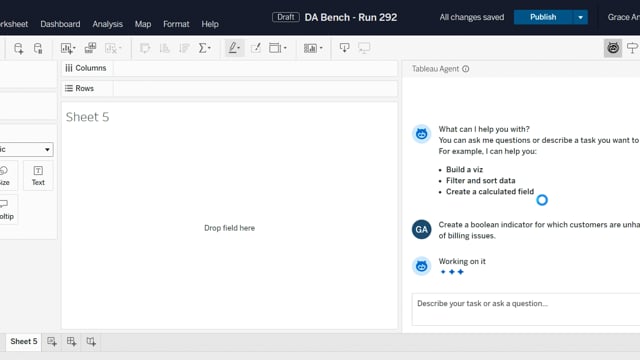This screenshot has width=640, height=360.
Task: Open the Help menu
Action: [x=210, y=24]
